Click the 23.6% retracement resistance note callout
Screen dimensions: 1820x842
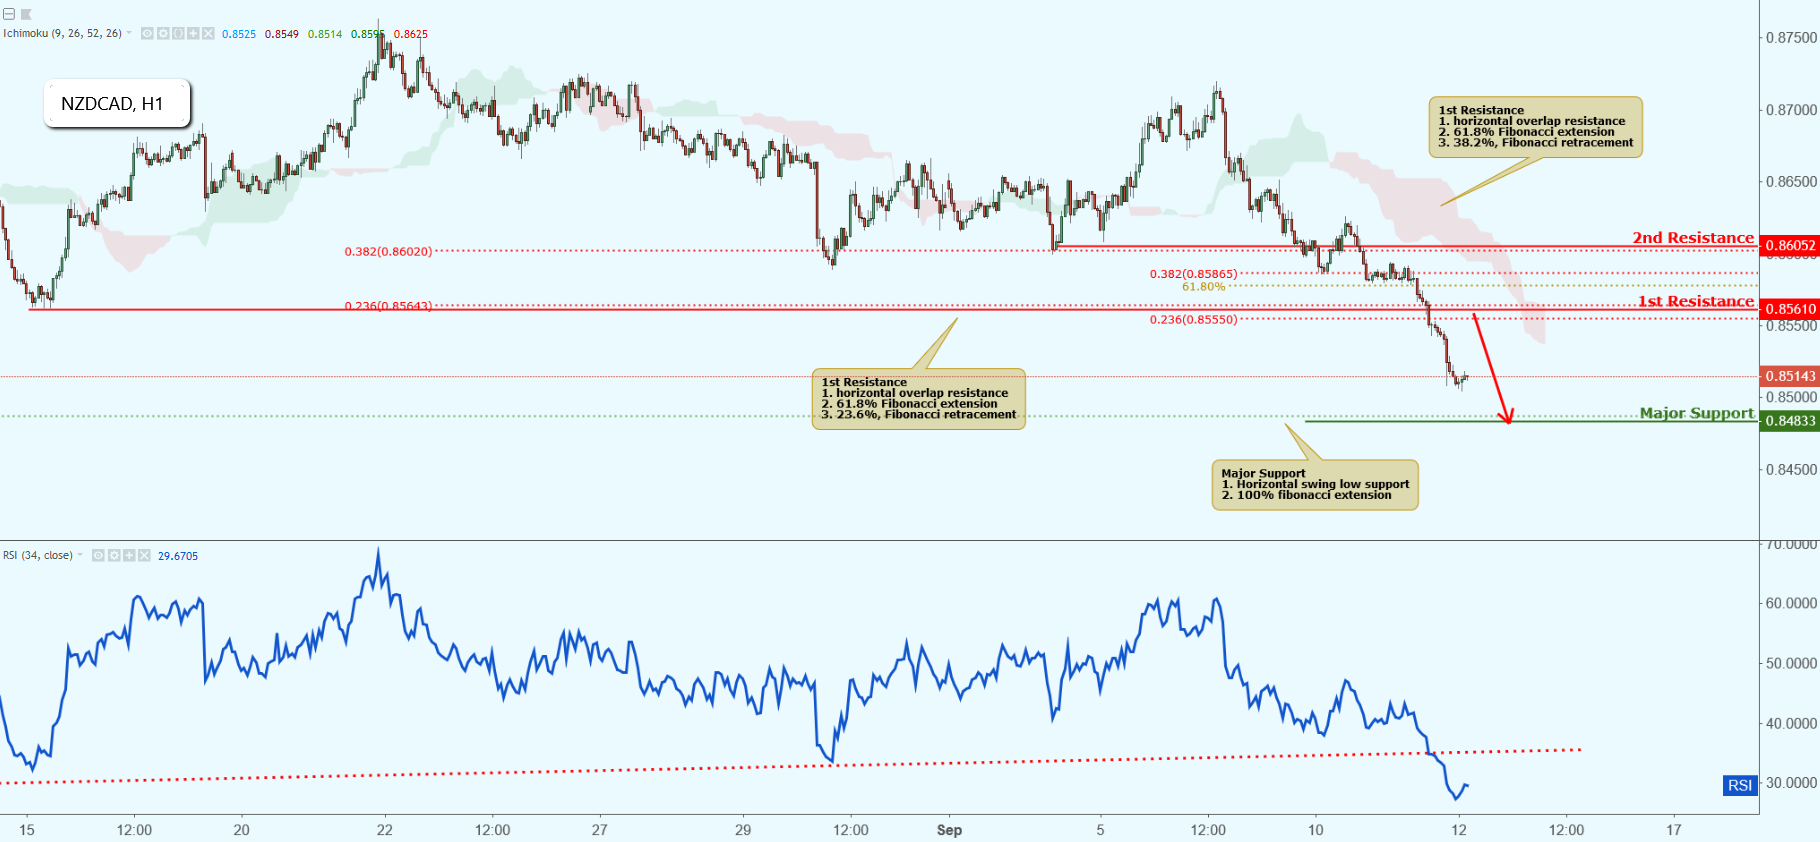coord(919,399)
